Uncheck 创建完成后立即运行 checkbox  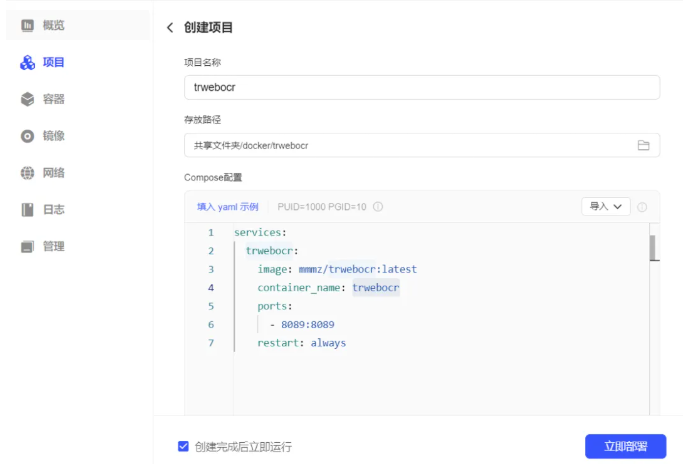tap(183, 446)
